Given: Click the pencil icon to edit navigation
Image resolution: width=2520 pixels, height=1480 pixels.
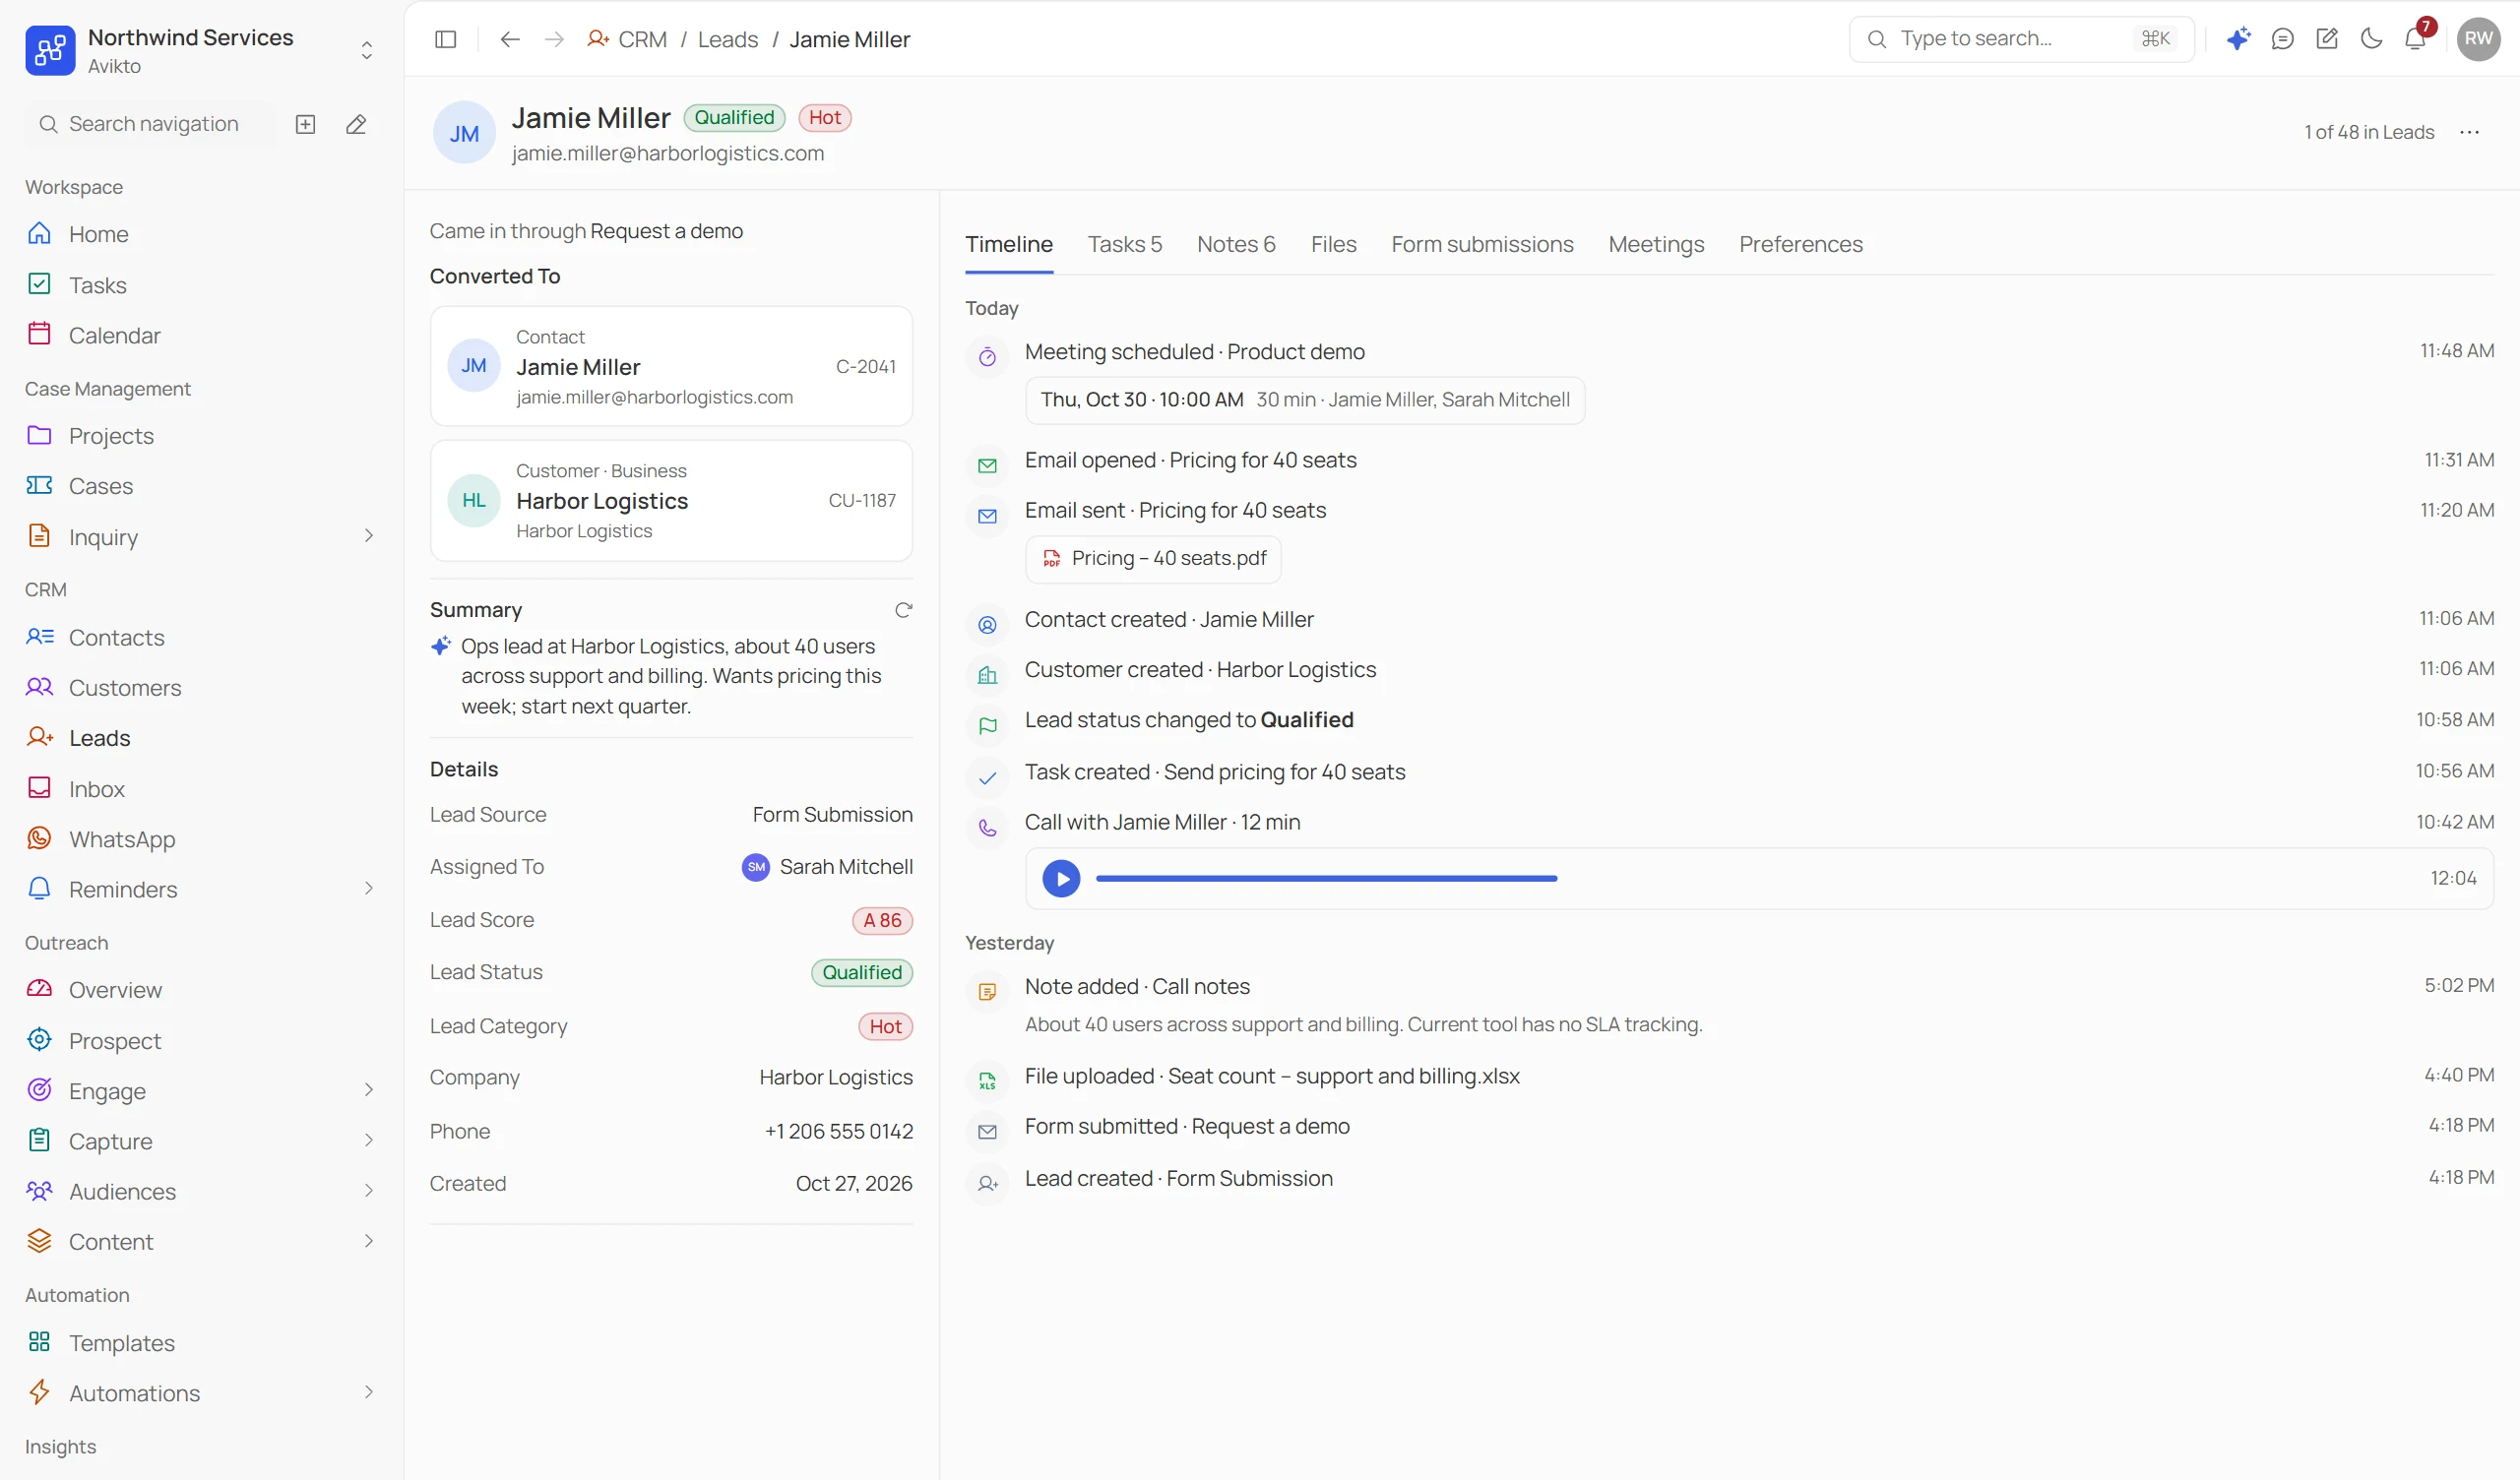Looking at the screenshot, I should coord(356,124).
